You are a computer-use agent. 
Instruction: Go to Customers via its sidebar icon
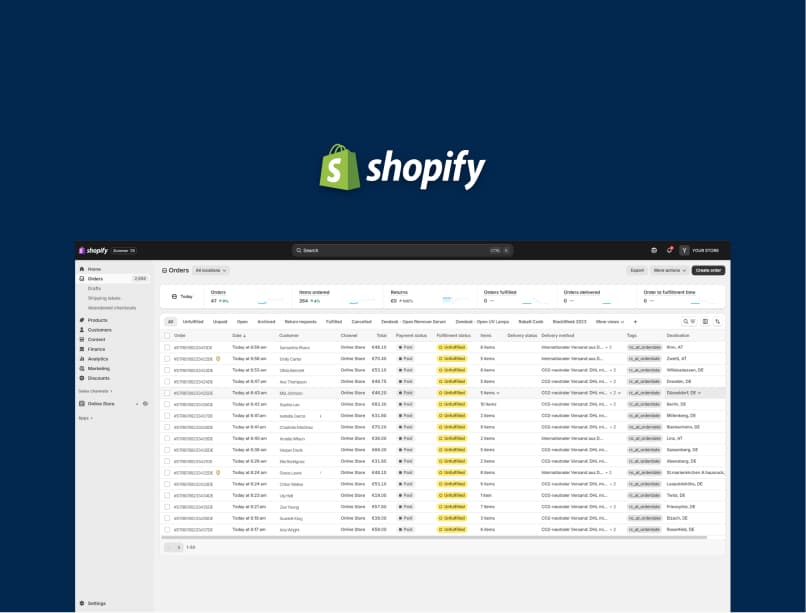82,330
